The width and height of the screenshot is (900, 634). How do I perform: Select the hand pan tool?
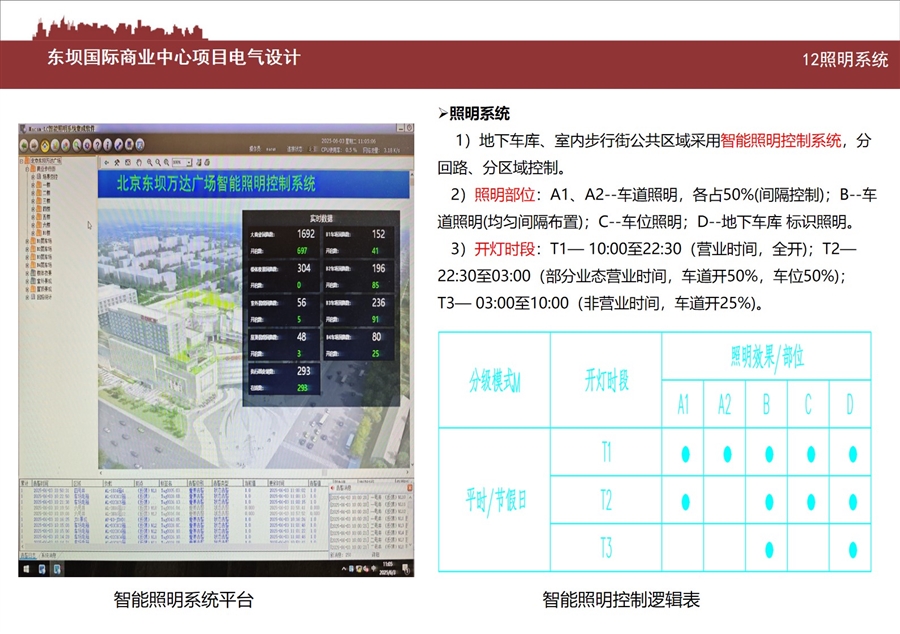tap(139, 162)
